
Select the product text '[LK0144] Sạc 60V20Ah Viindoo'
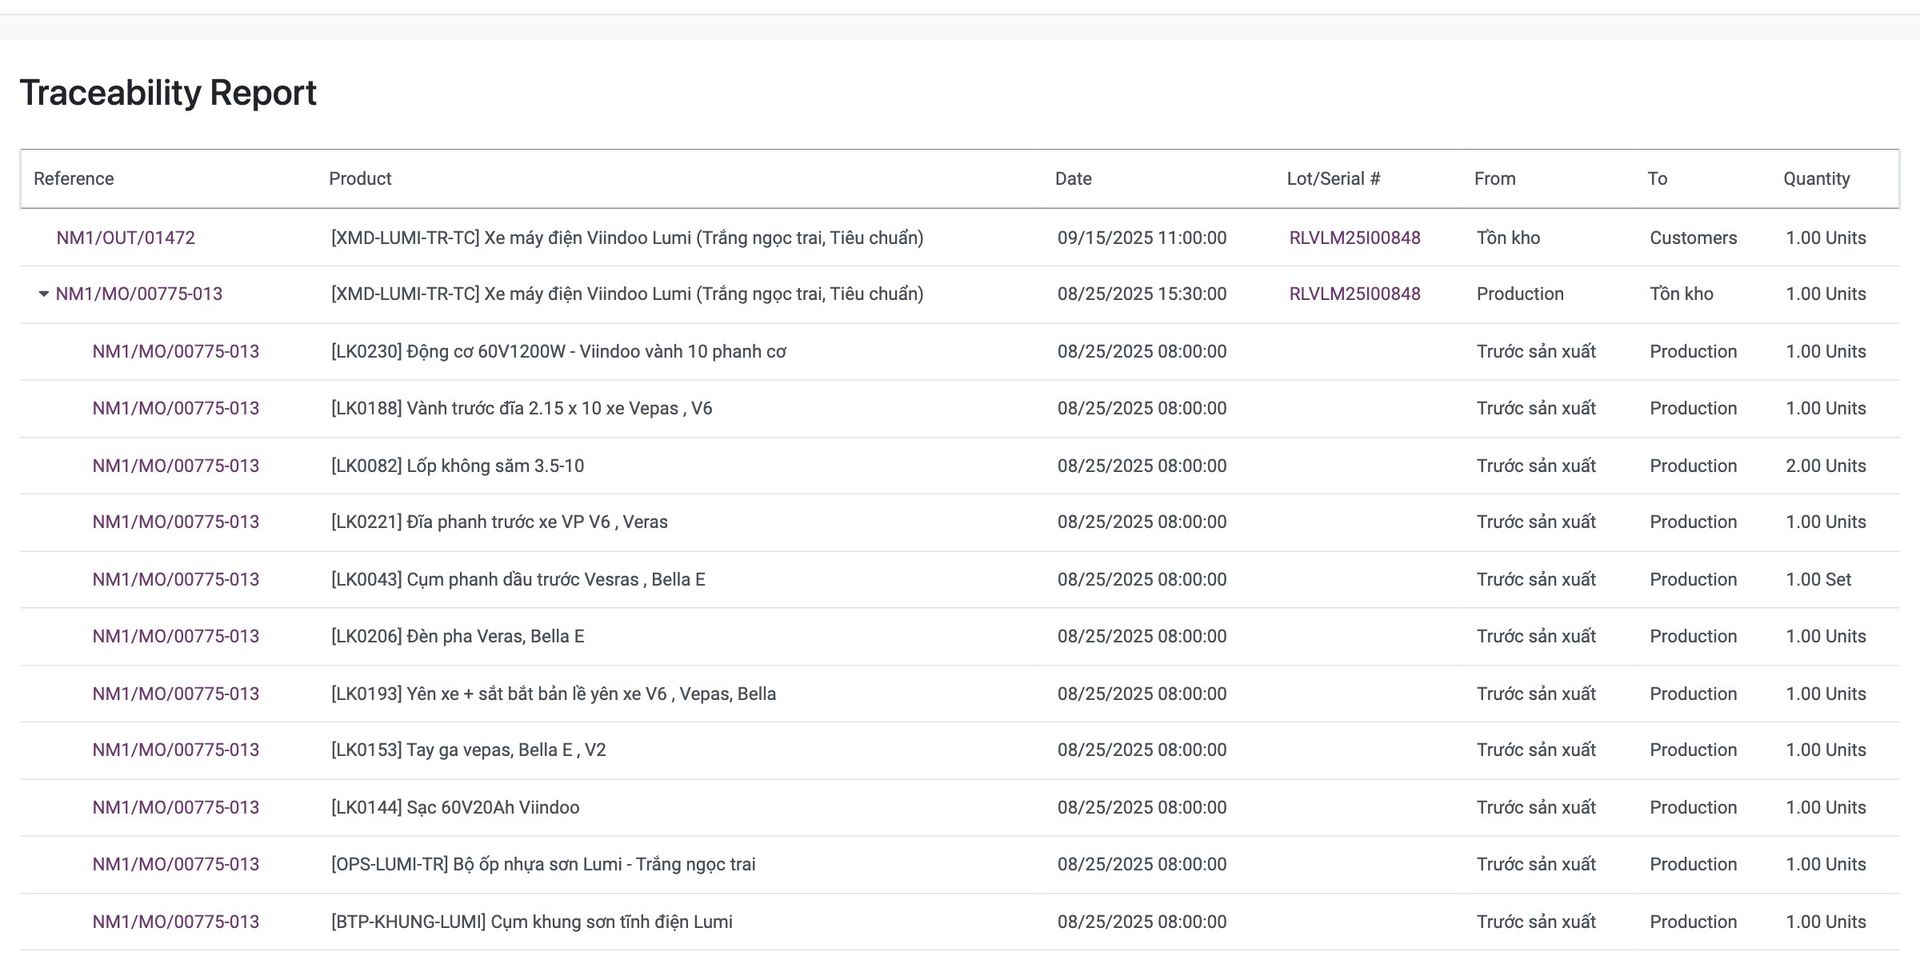[455, 808]
